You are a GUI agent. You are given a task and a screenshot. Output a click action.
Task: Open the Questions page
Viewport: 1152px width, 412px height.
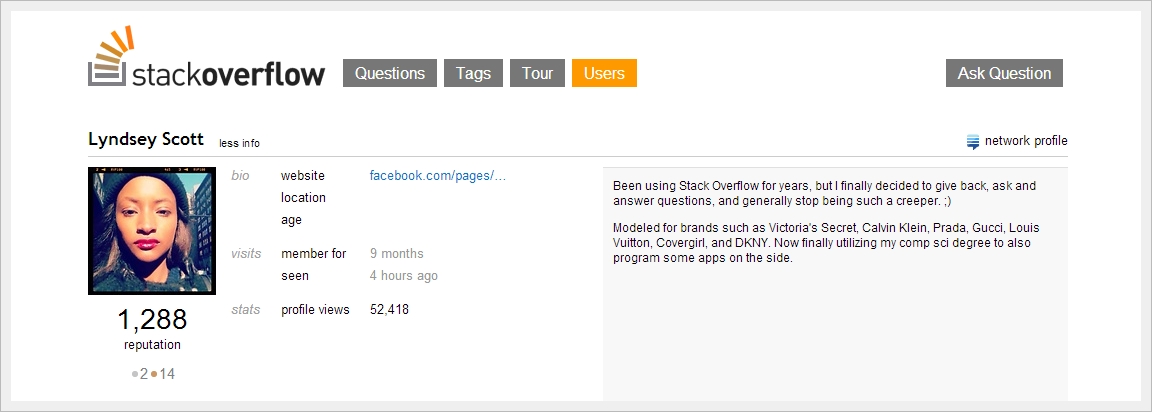click(x=390, y=73)
